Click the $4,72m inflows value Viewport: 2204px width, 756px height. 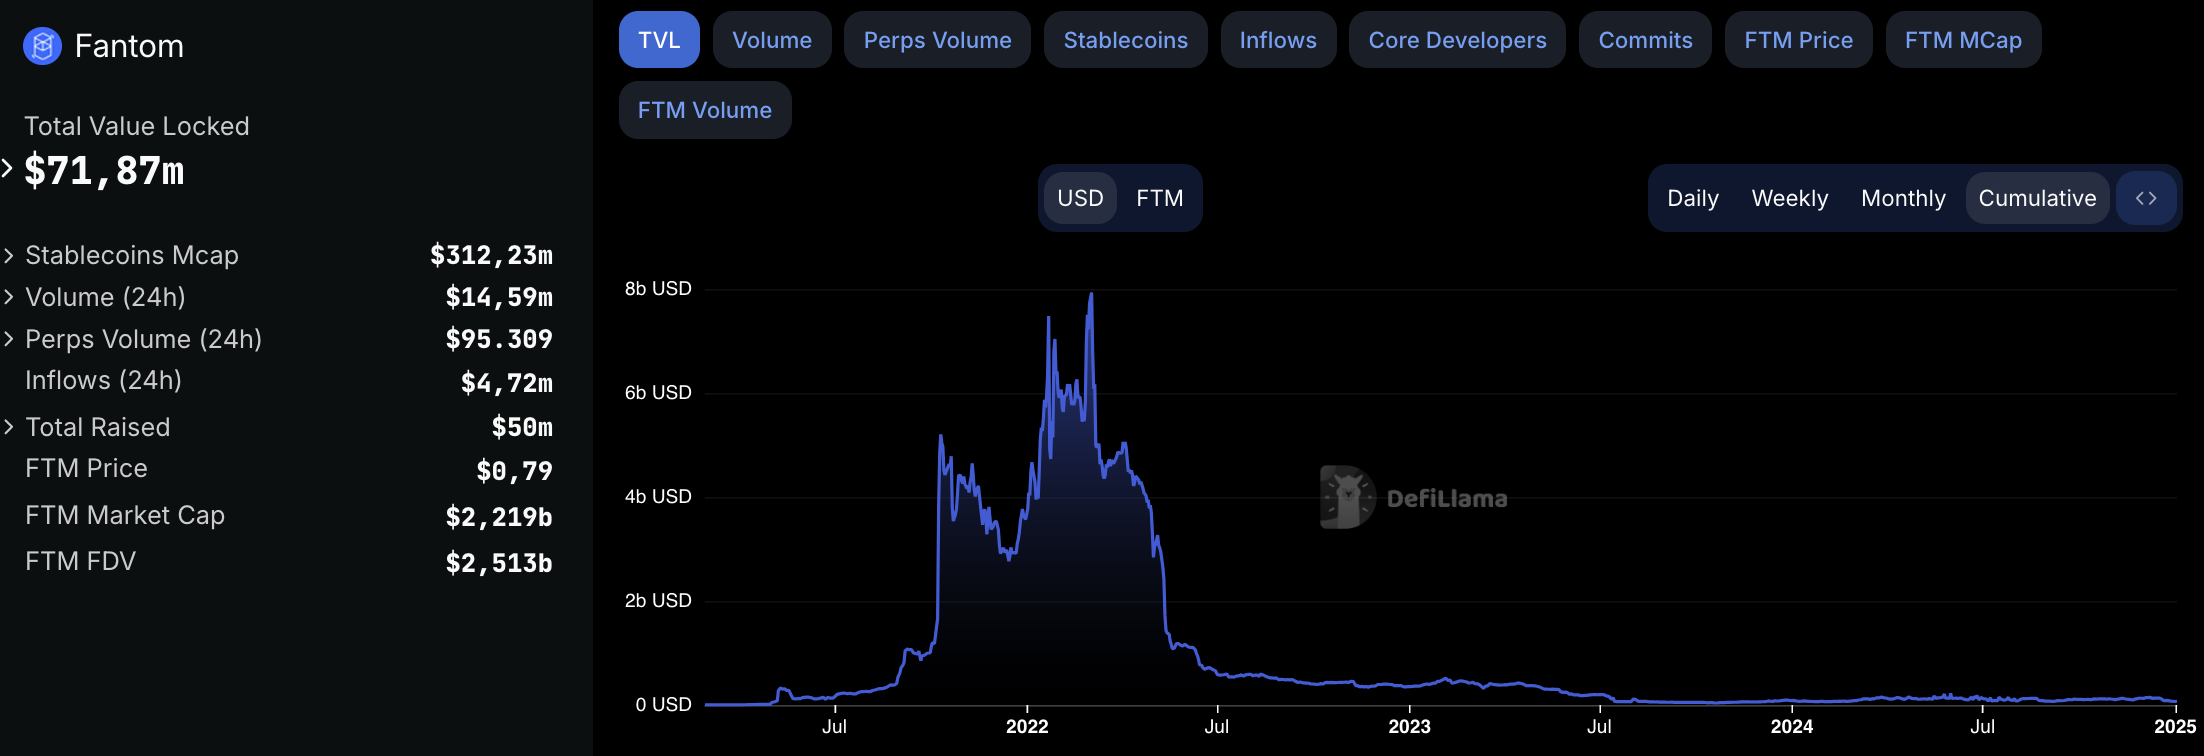tap(507, 383)
